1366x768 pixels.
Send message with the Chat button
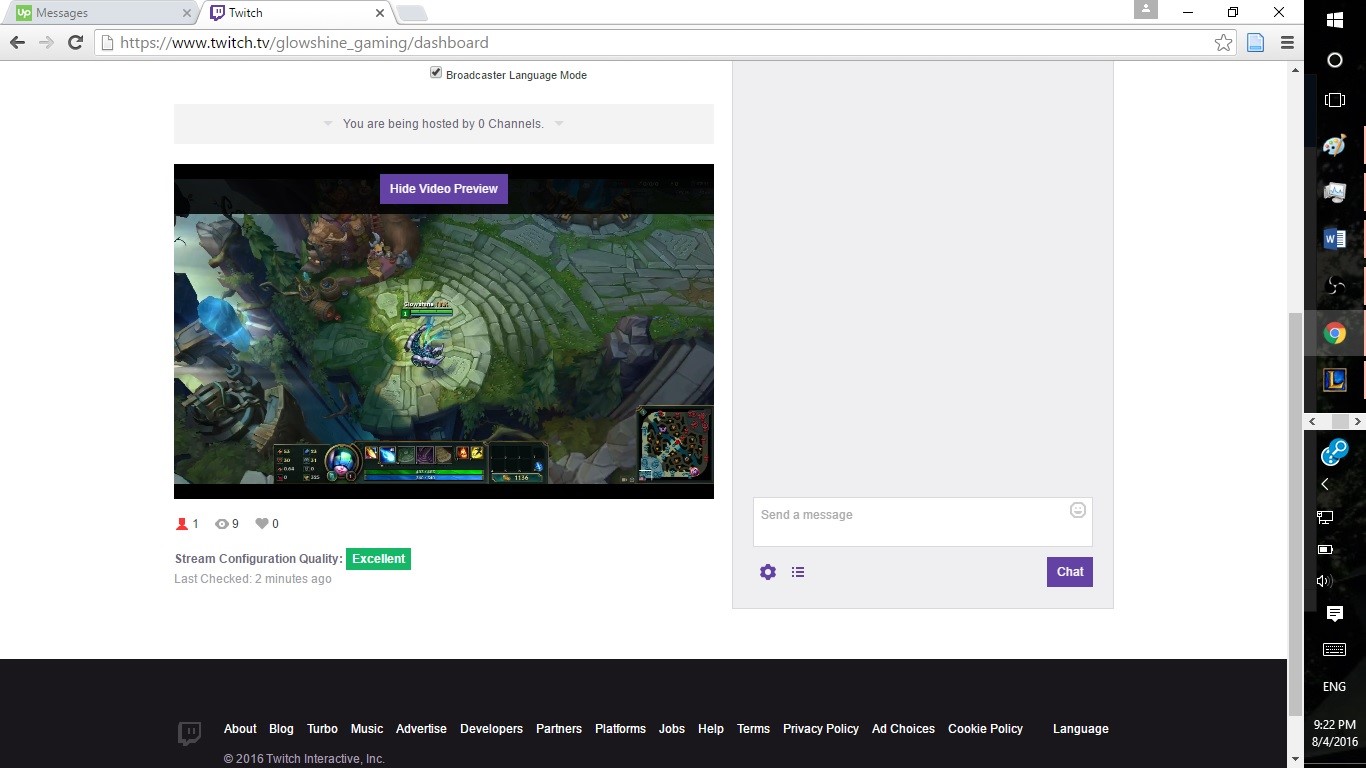[1070, 572]
